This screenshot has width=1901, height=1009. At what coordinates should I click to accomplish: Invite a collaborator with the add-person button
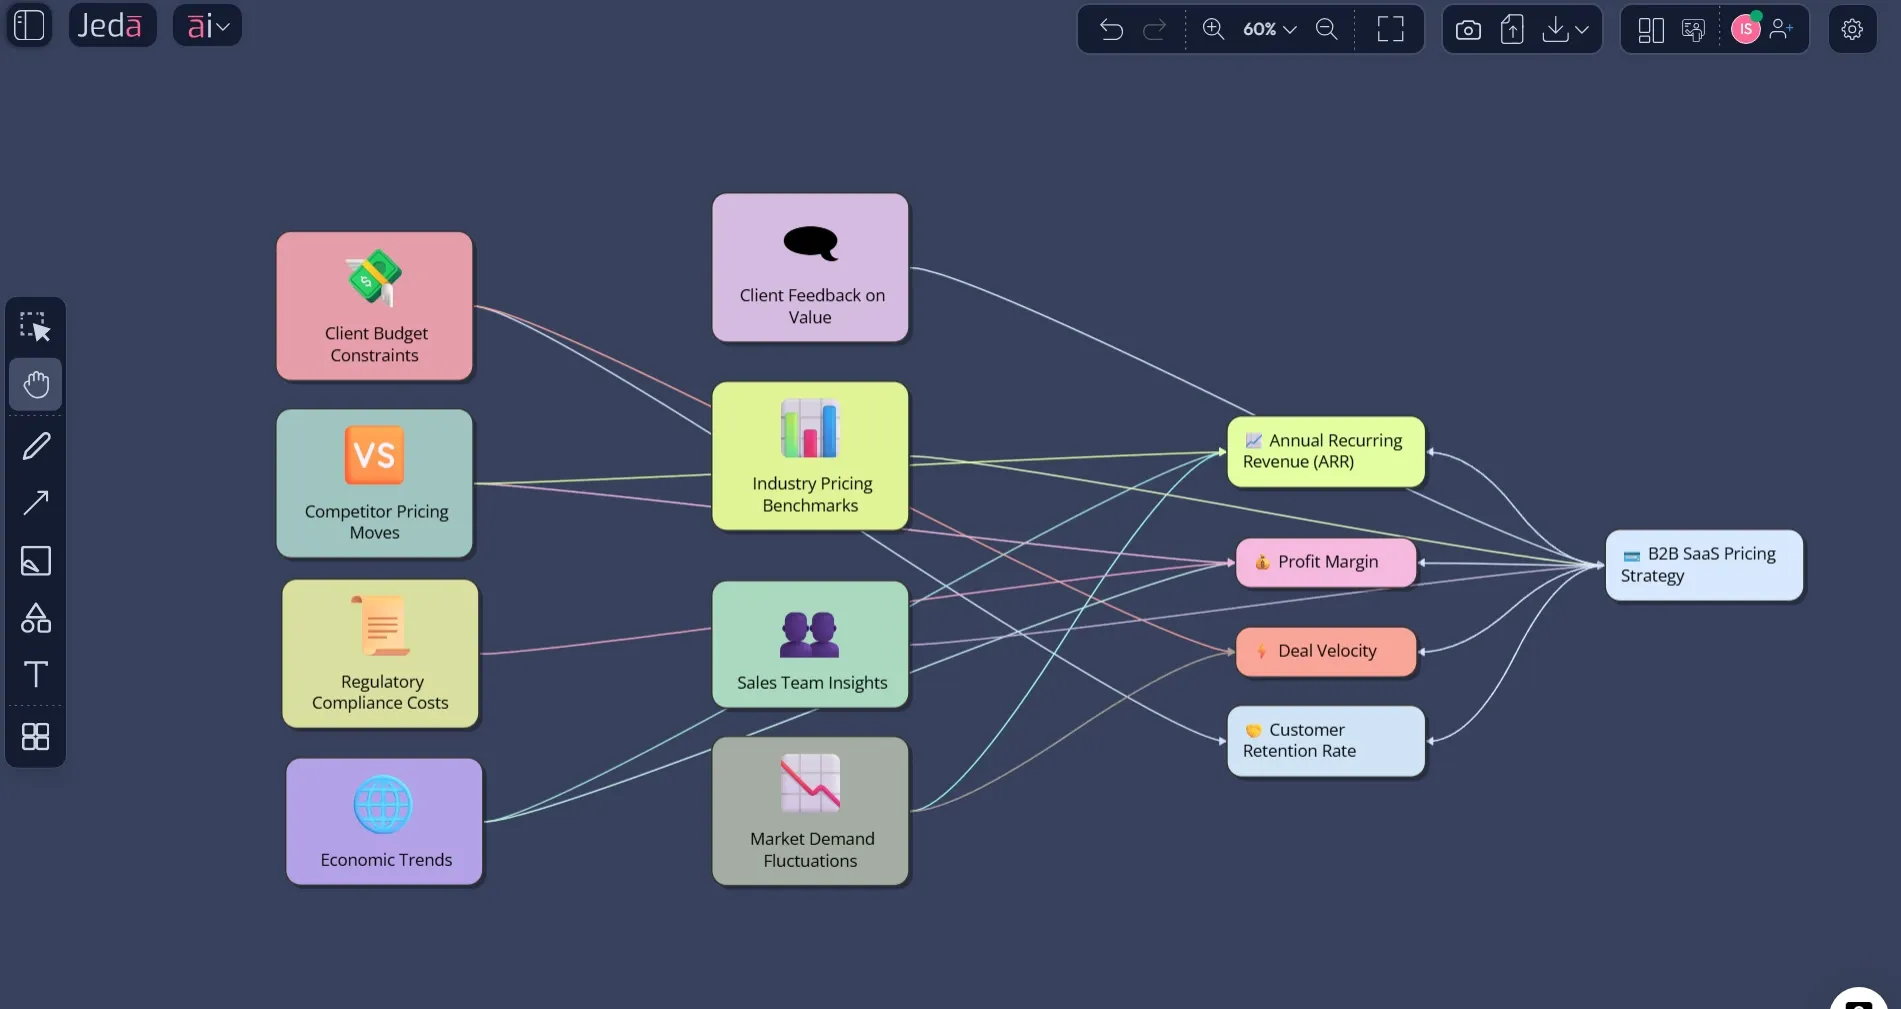click(1782, 29)
